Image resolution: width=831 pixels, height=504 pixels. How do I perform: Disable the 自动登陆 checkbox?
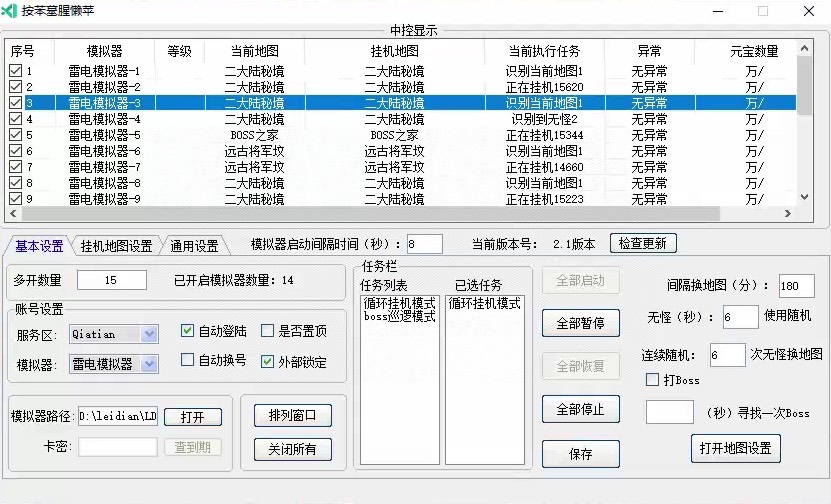pos(187,331)
